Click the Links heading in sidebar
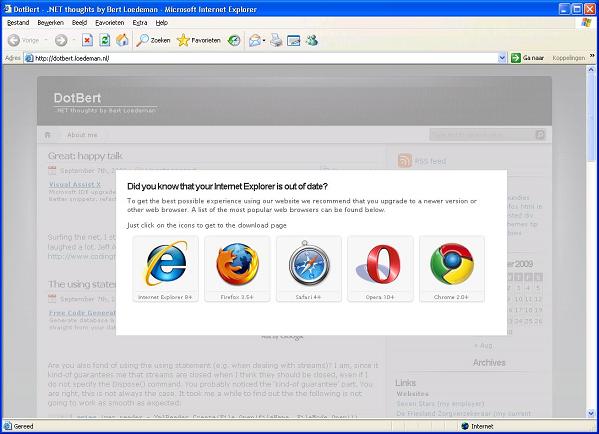Screen dimensions: 599x434 click(x=405, y=383)
